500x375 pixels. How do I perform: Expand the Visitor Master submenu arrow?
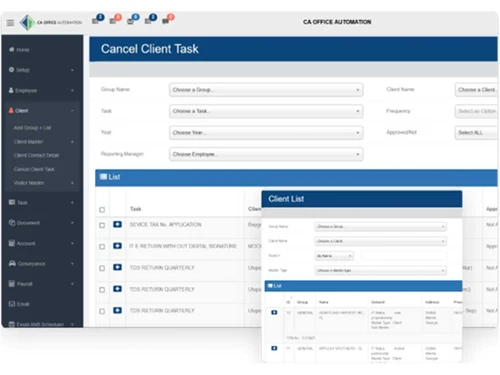(x=72, y=183)
